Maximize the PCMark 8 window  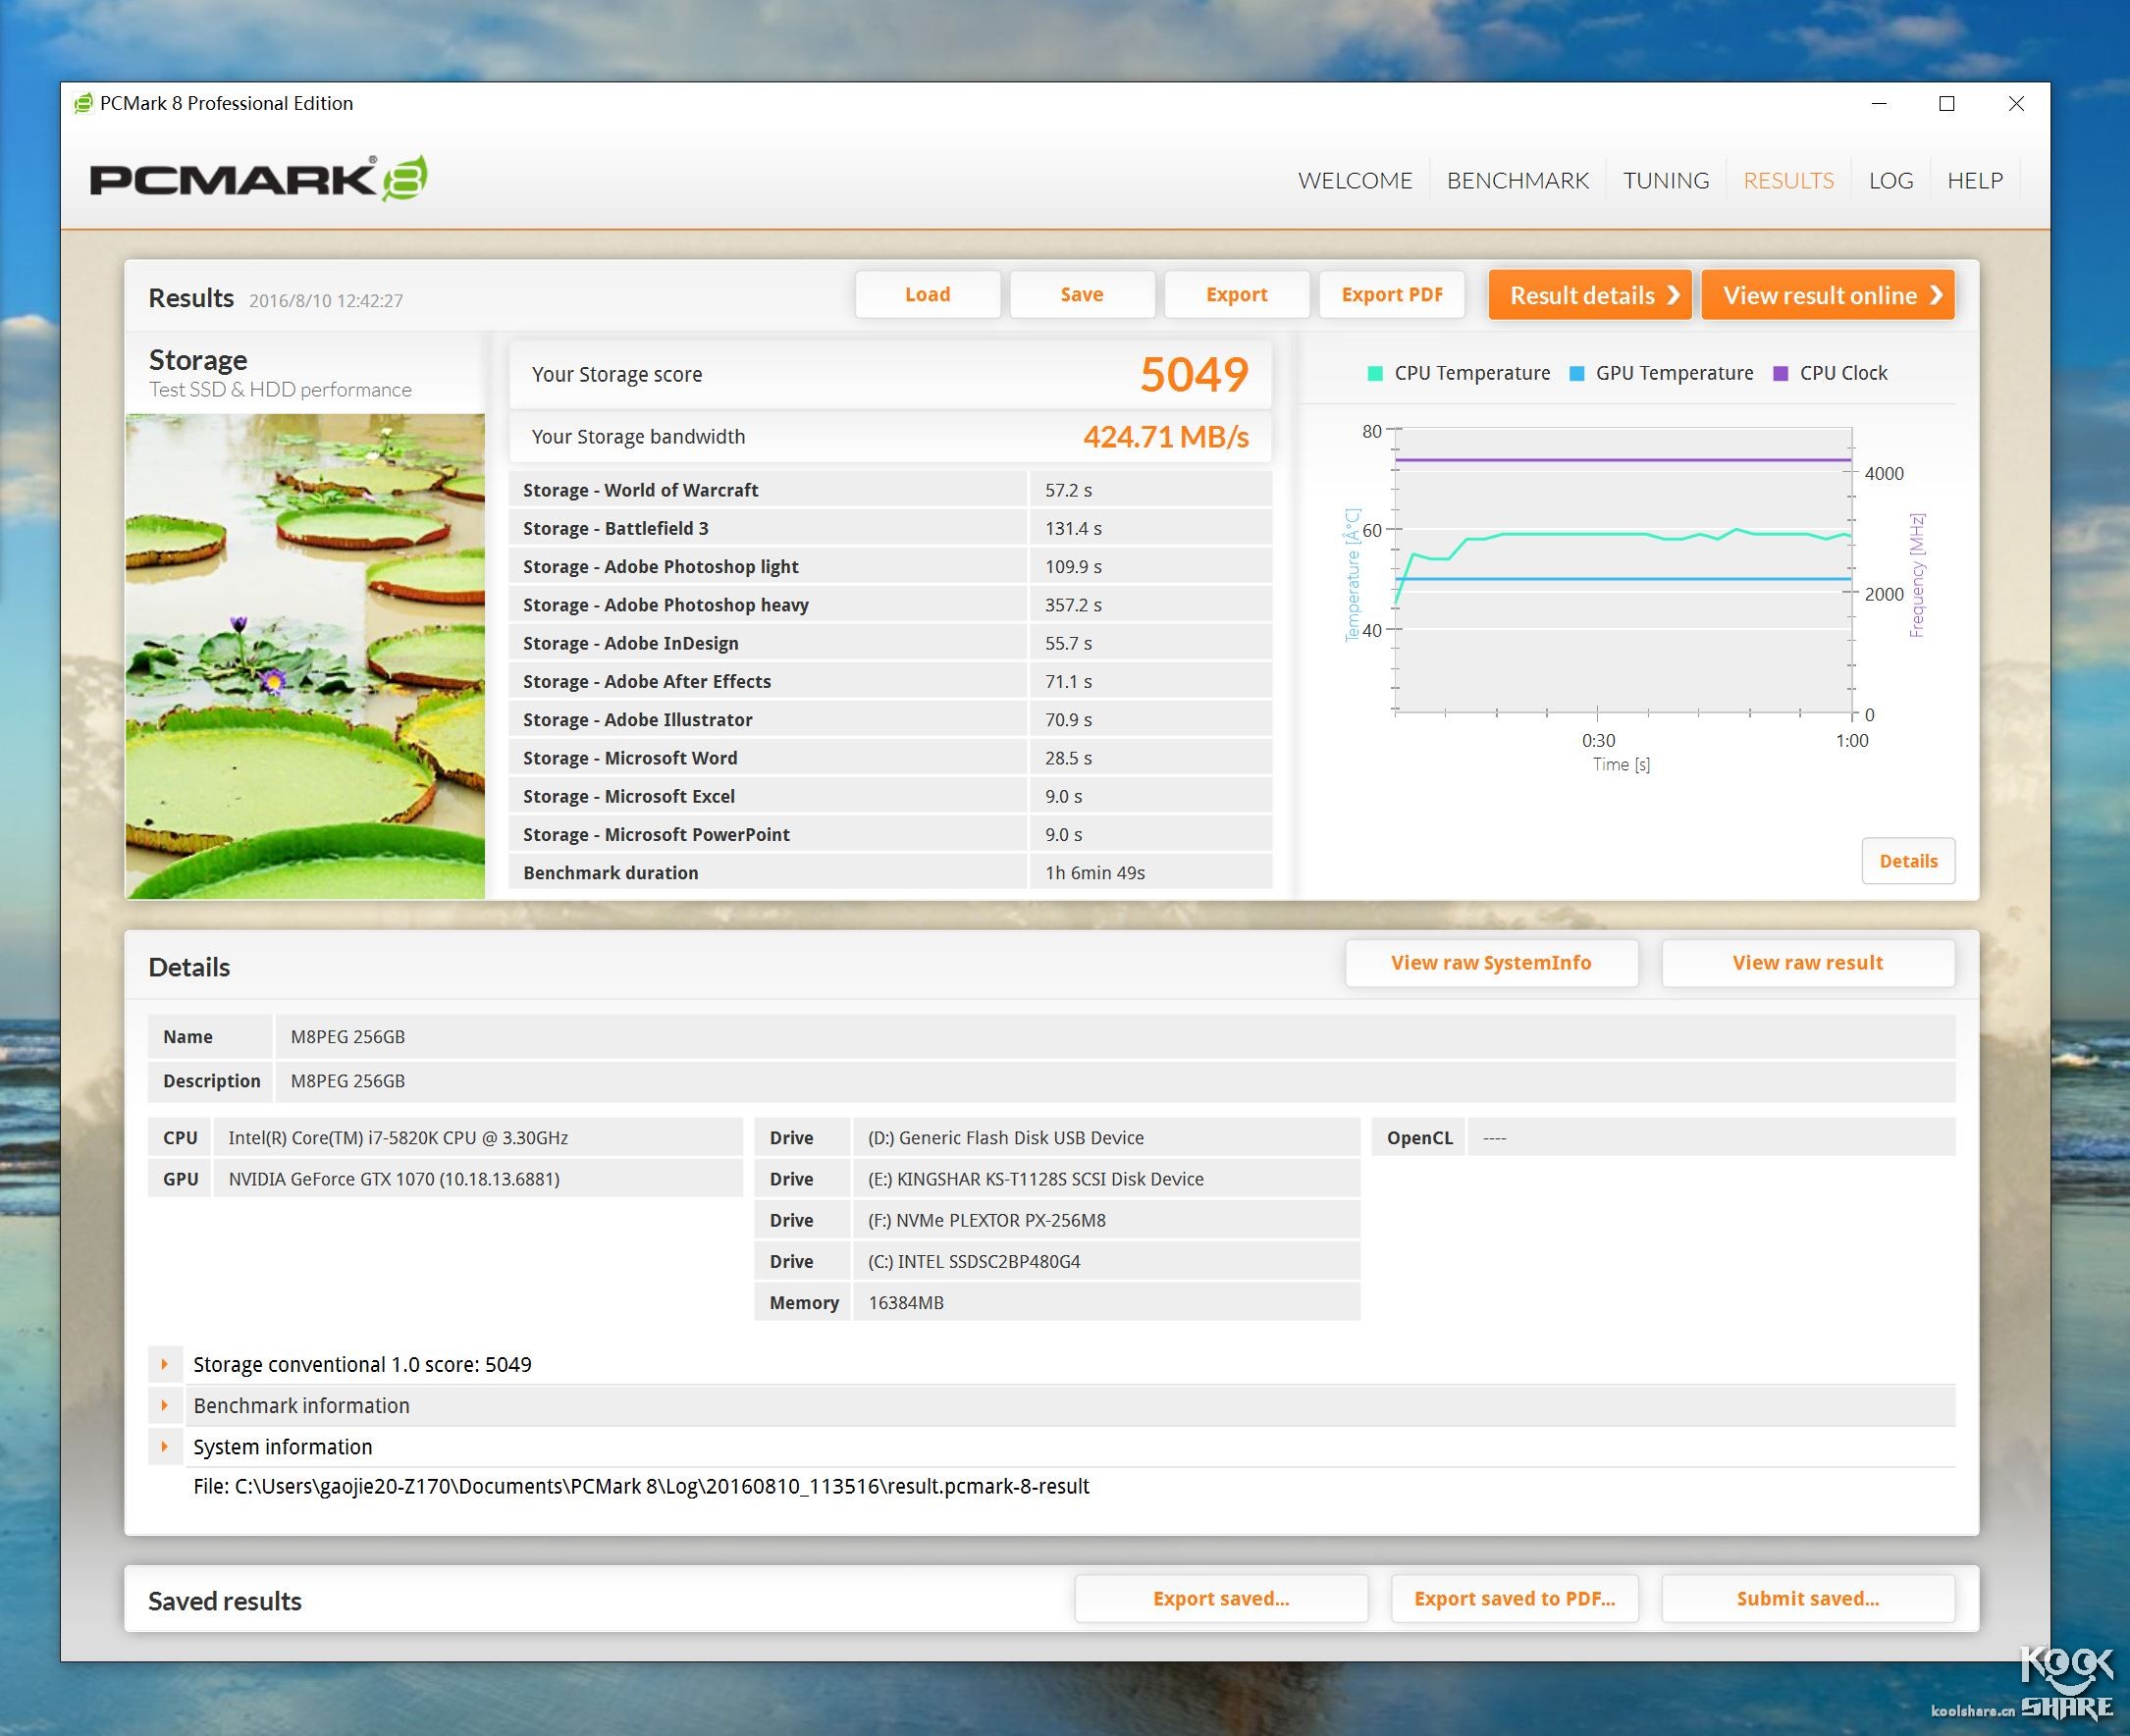(x=1946, y=104)
